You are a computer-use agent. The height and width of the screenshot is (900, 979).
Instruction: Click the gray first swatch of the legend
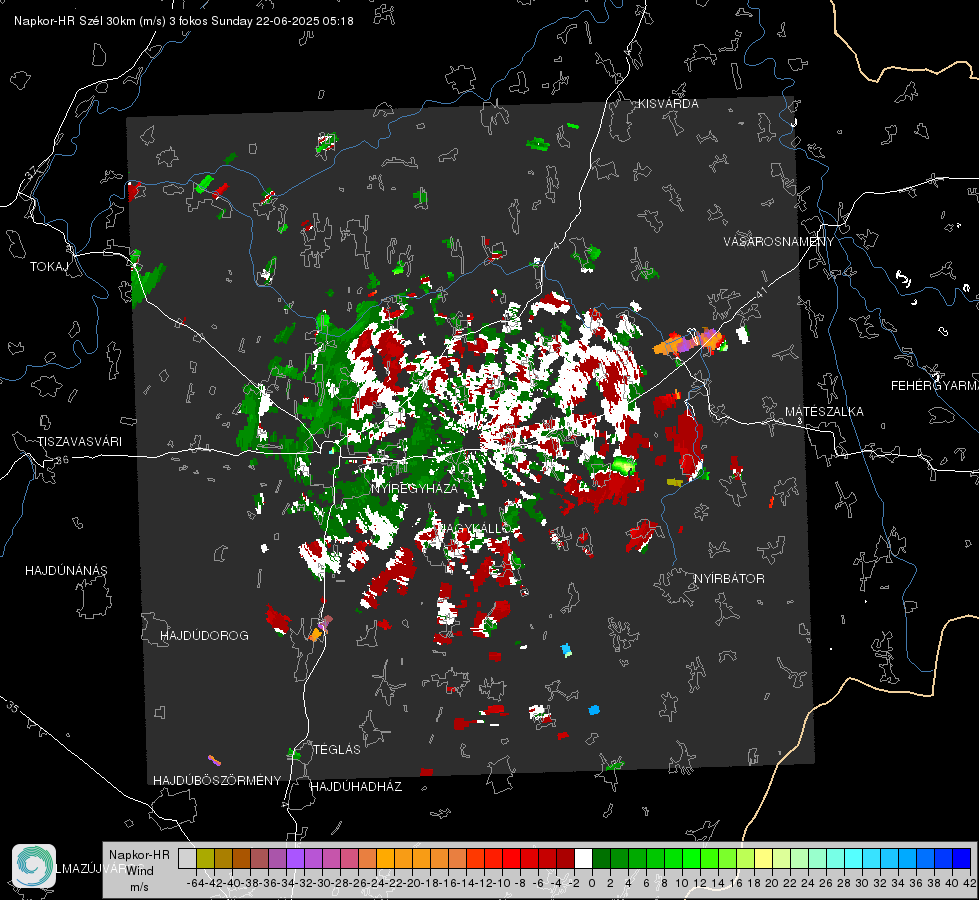(x=187, y=858)
